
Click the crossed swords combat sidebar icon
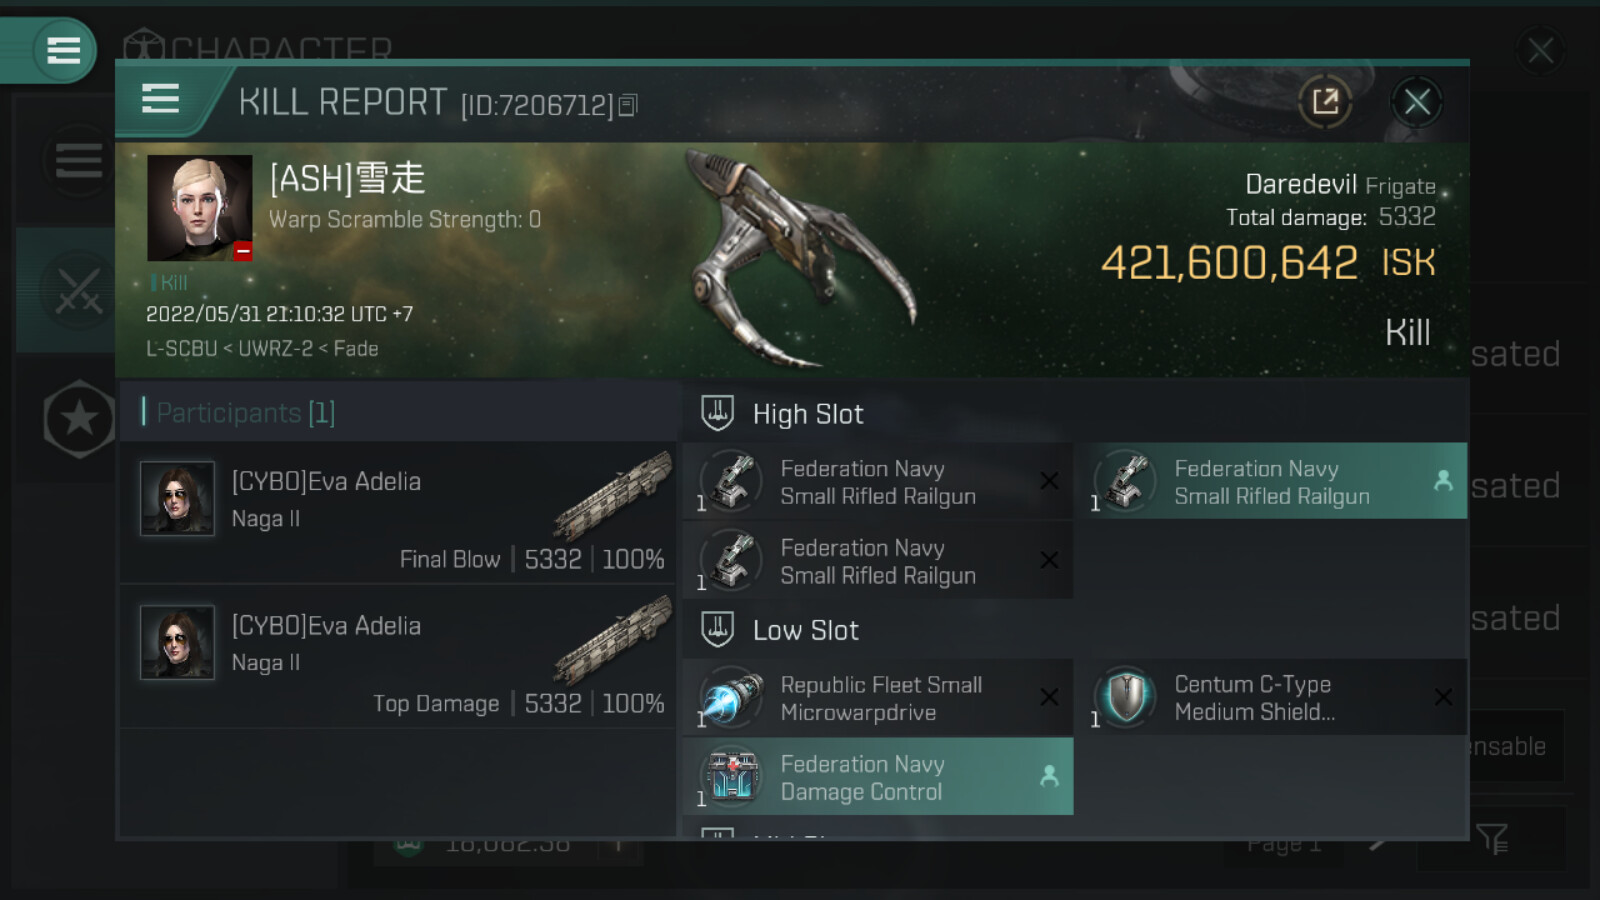[78, 290]
